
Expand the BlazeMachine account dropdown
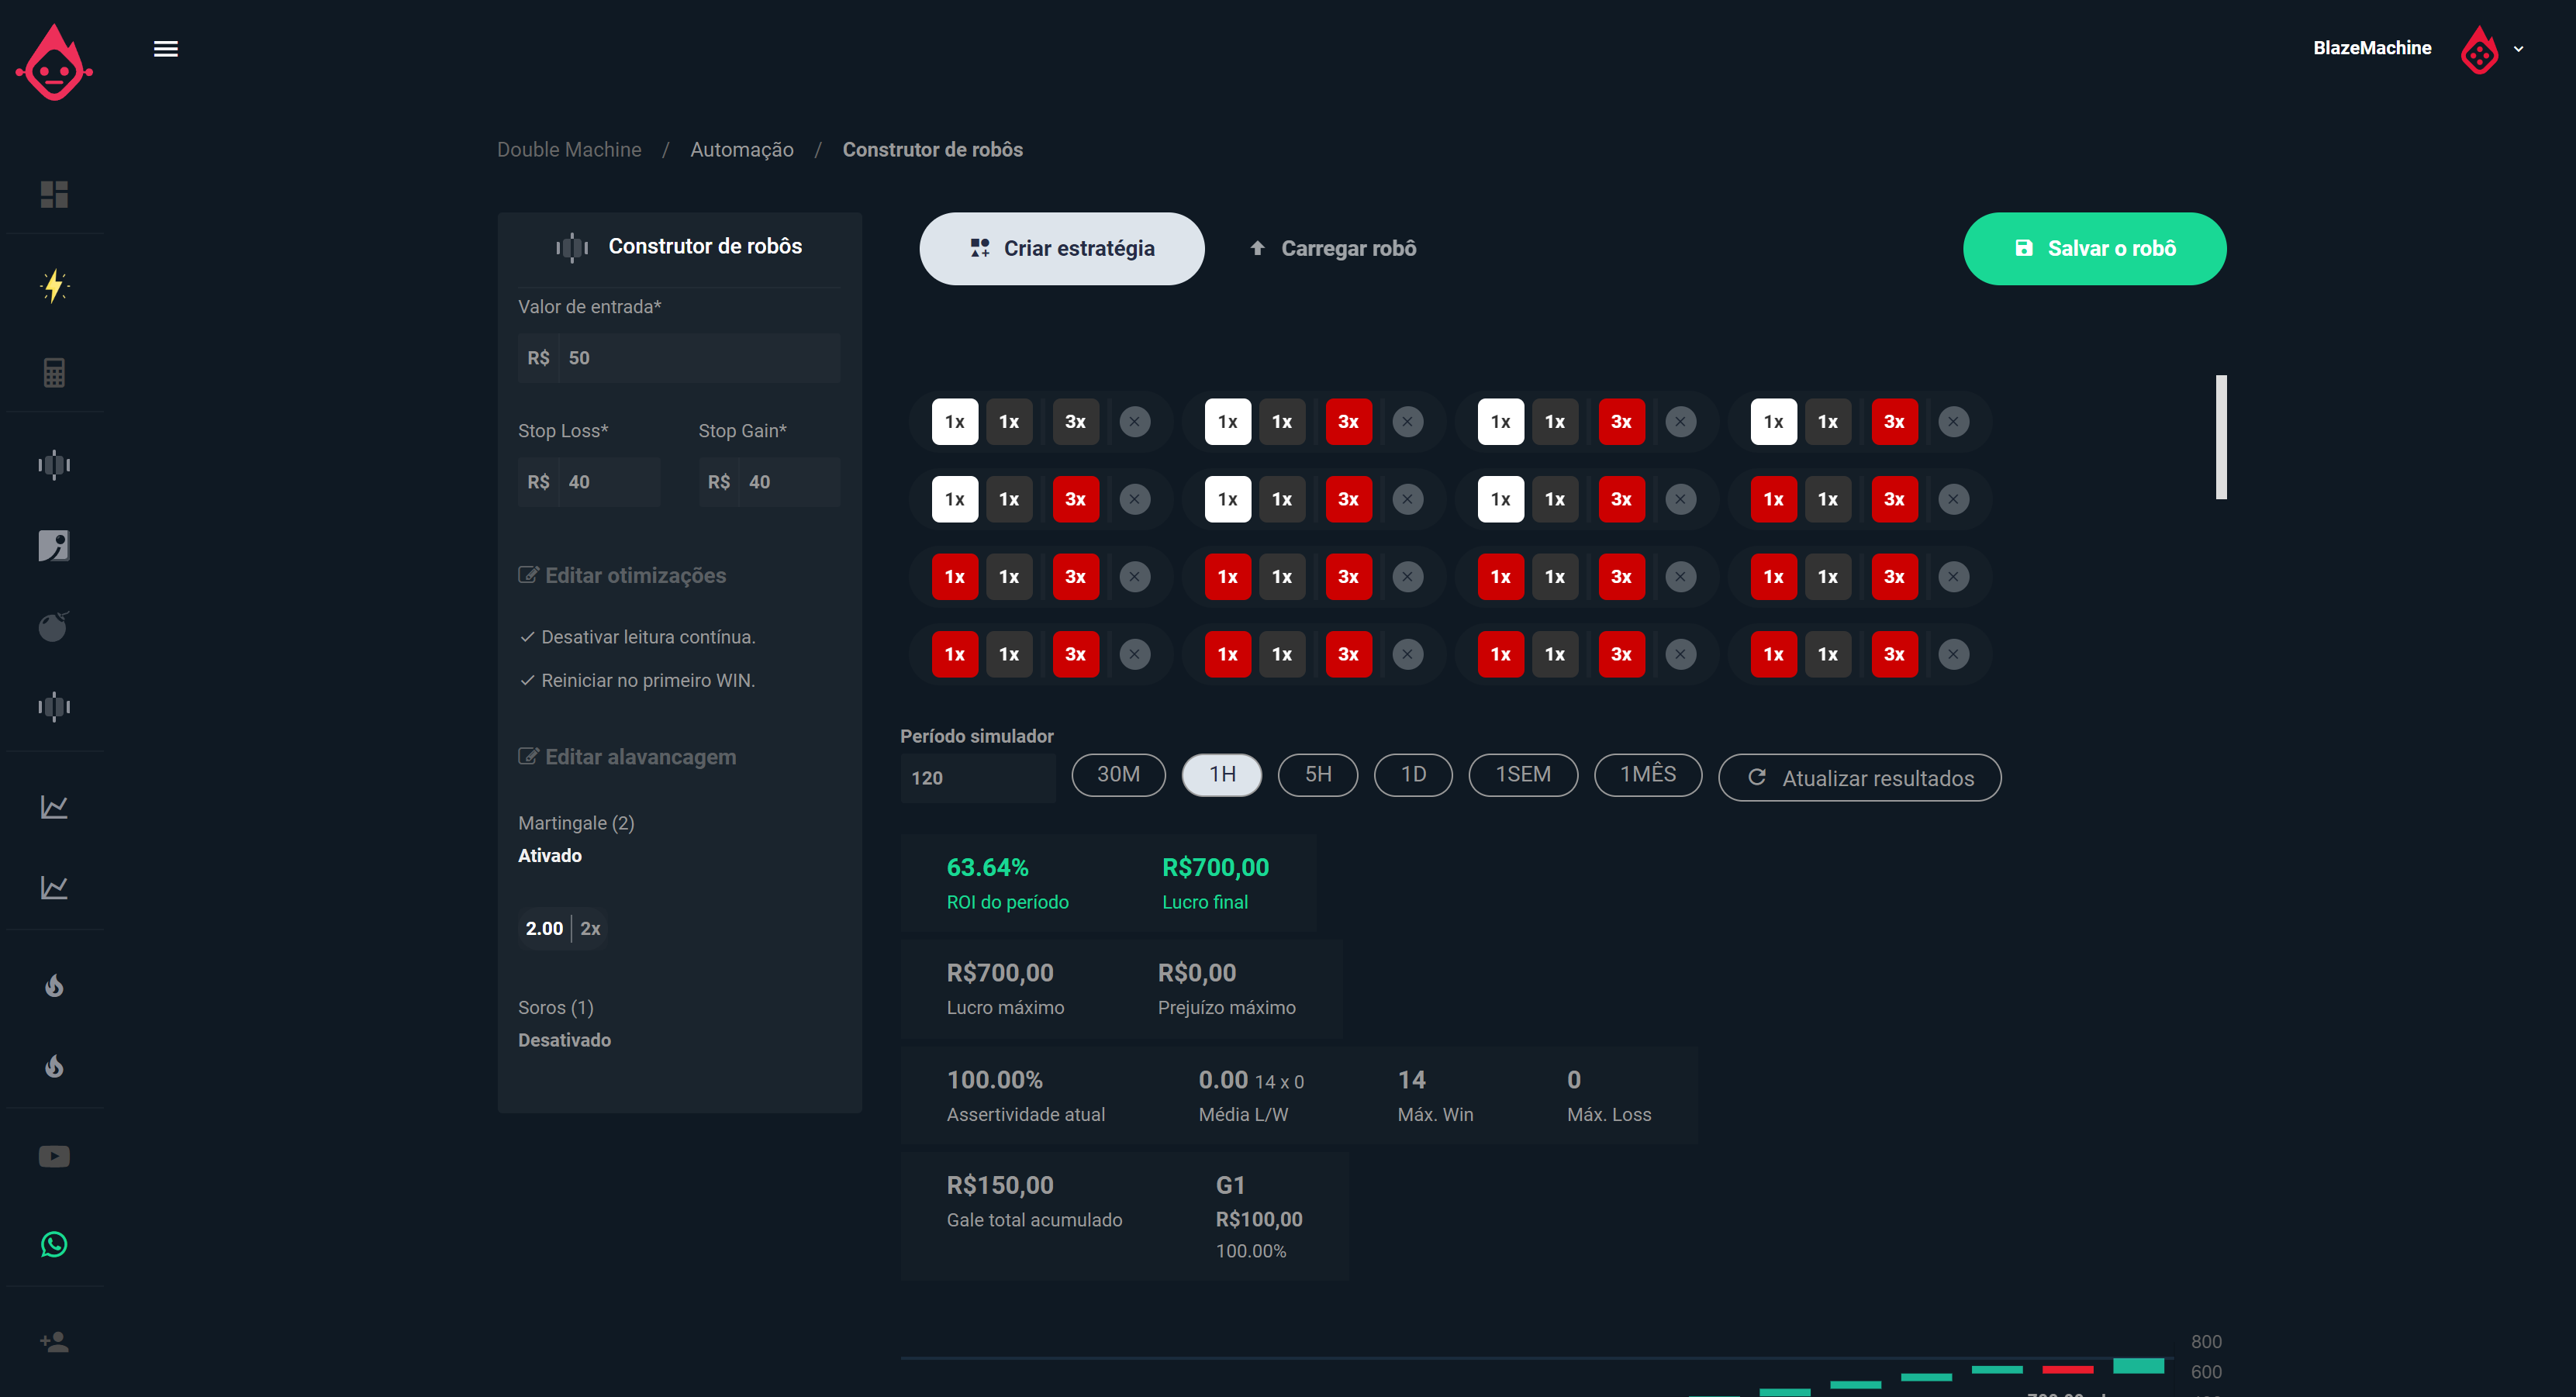2518,49
